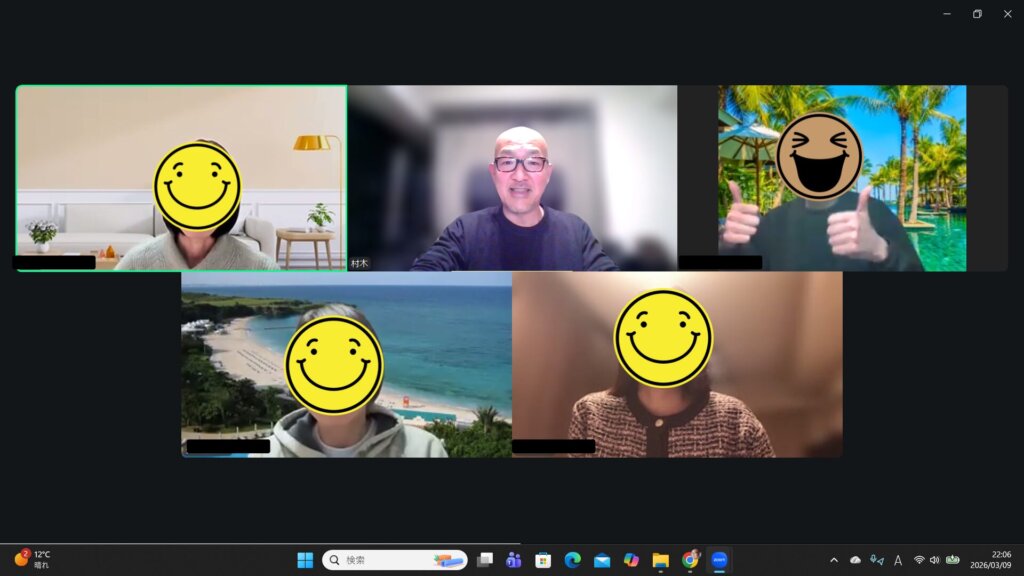The image size is (1024, 576).
Task: Click the Zoom taskbar icon
Action: pyautogui.click(x=719, y=560)
